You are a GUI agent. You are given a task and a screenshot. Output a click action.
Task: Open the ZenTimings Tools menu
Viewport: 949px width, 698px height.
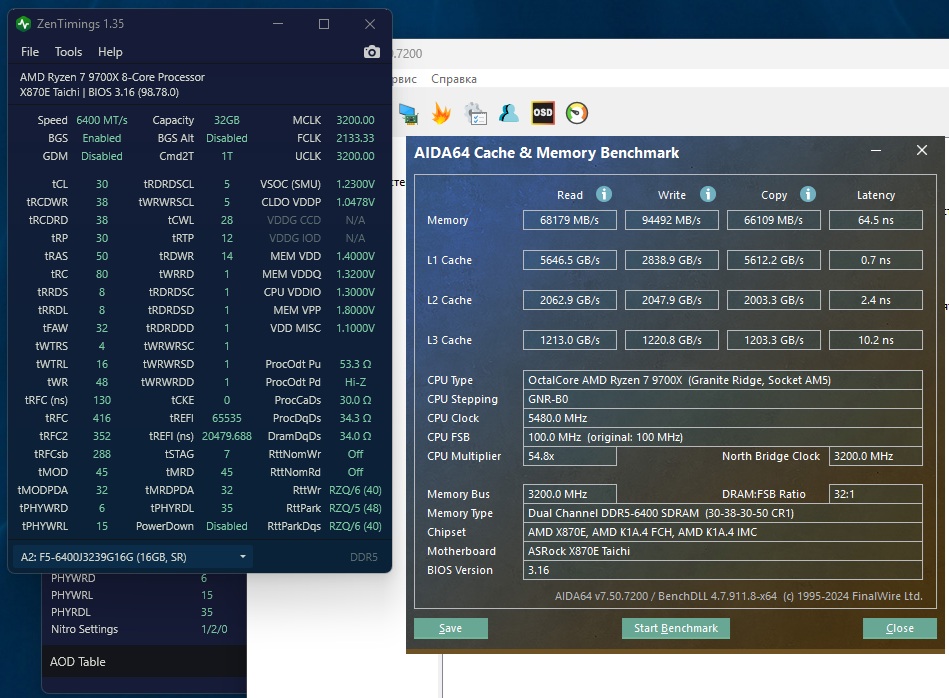pos(68,52)
